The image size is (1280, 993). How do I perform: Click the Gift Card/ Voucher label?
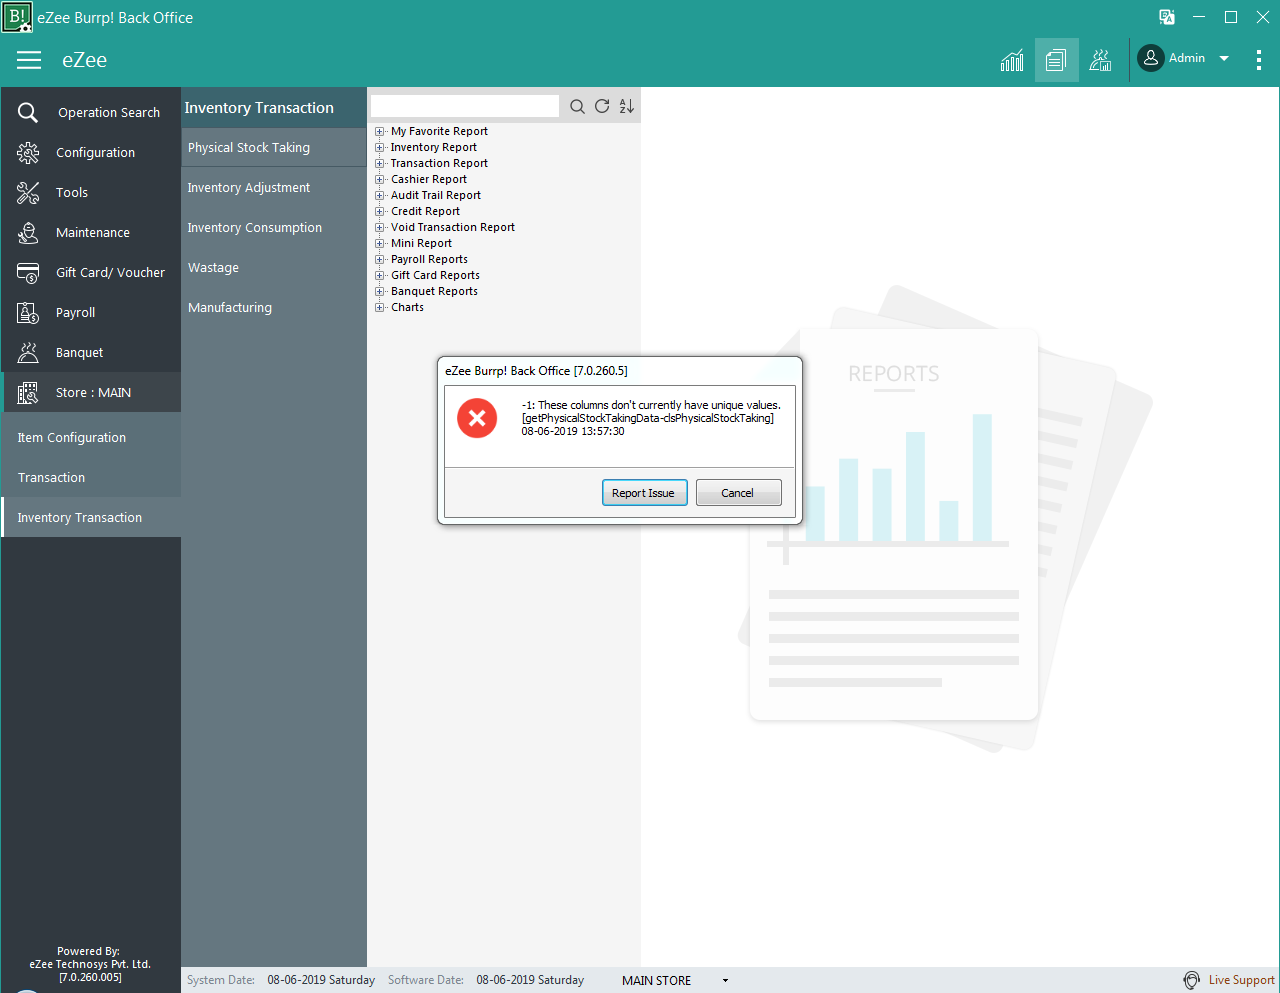point(110,273)
